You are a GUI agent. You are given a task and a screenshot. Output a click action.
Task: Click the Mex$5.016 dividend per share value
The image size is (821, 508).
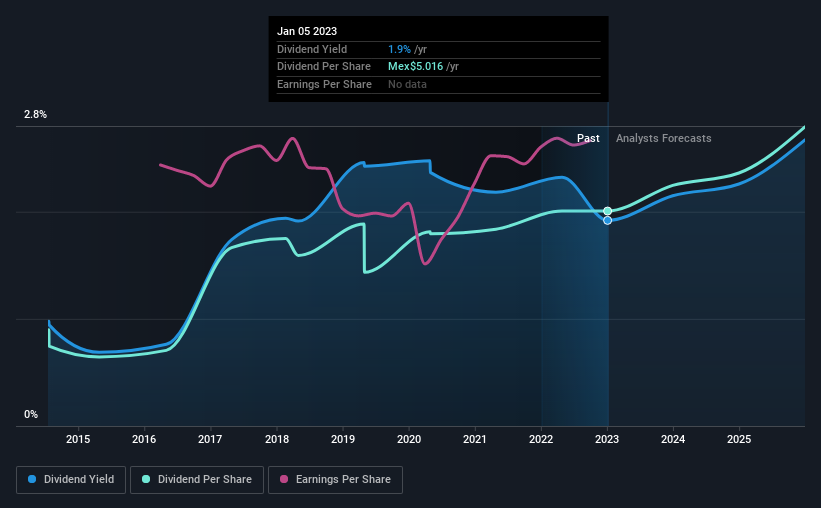[415, 67]
